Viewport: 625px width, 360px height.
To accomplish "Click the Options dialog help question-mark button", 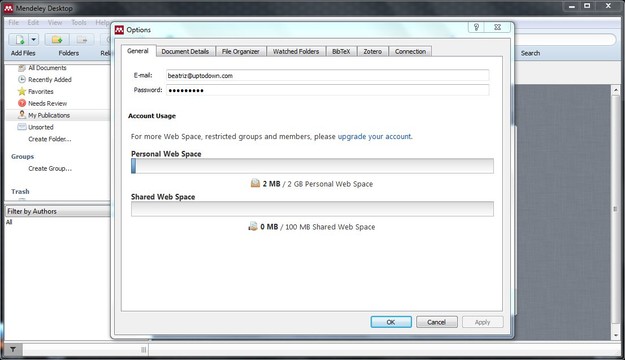I will click(476, 27).
